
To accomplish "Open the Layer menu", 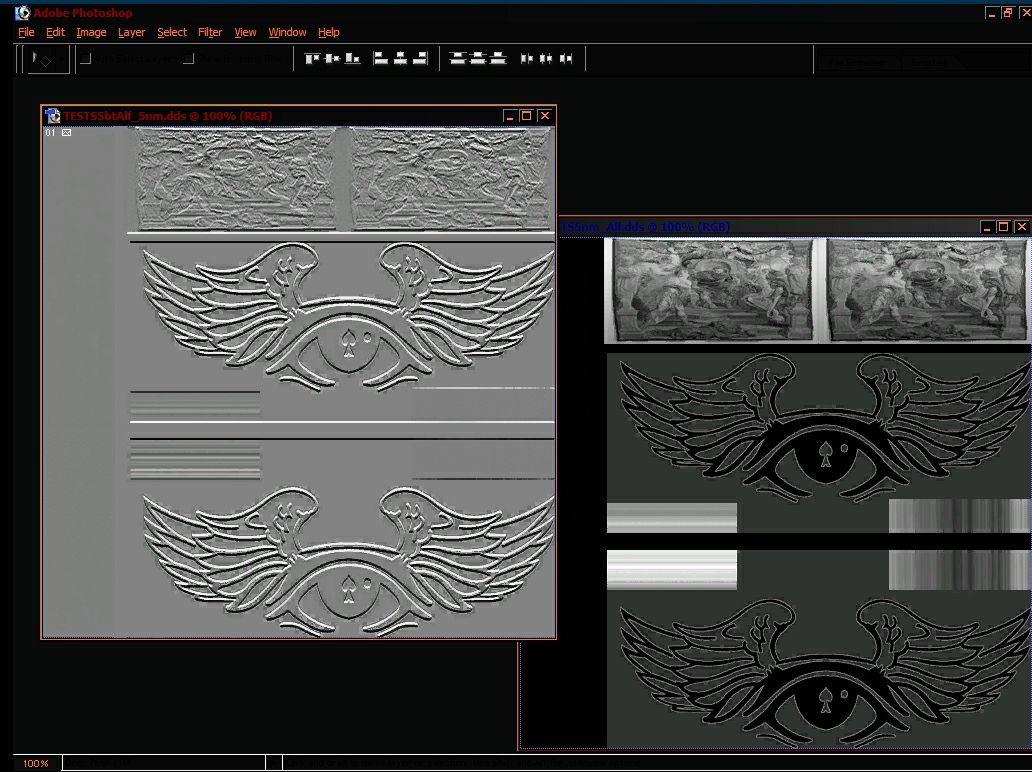I will pos(132,32).
